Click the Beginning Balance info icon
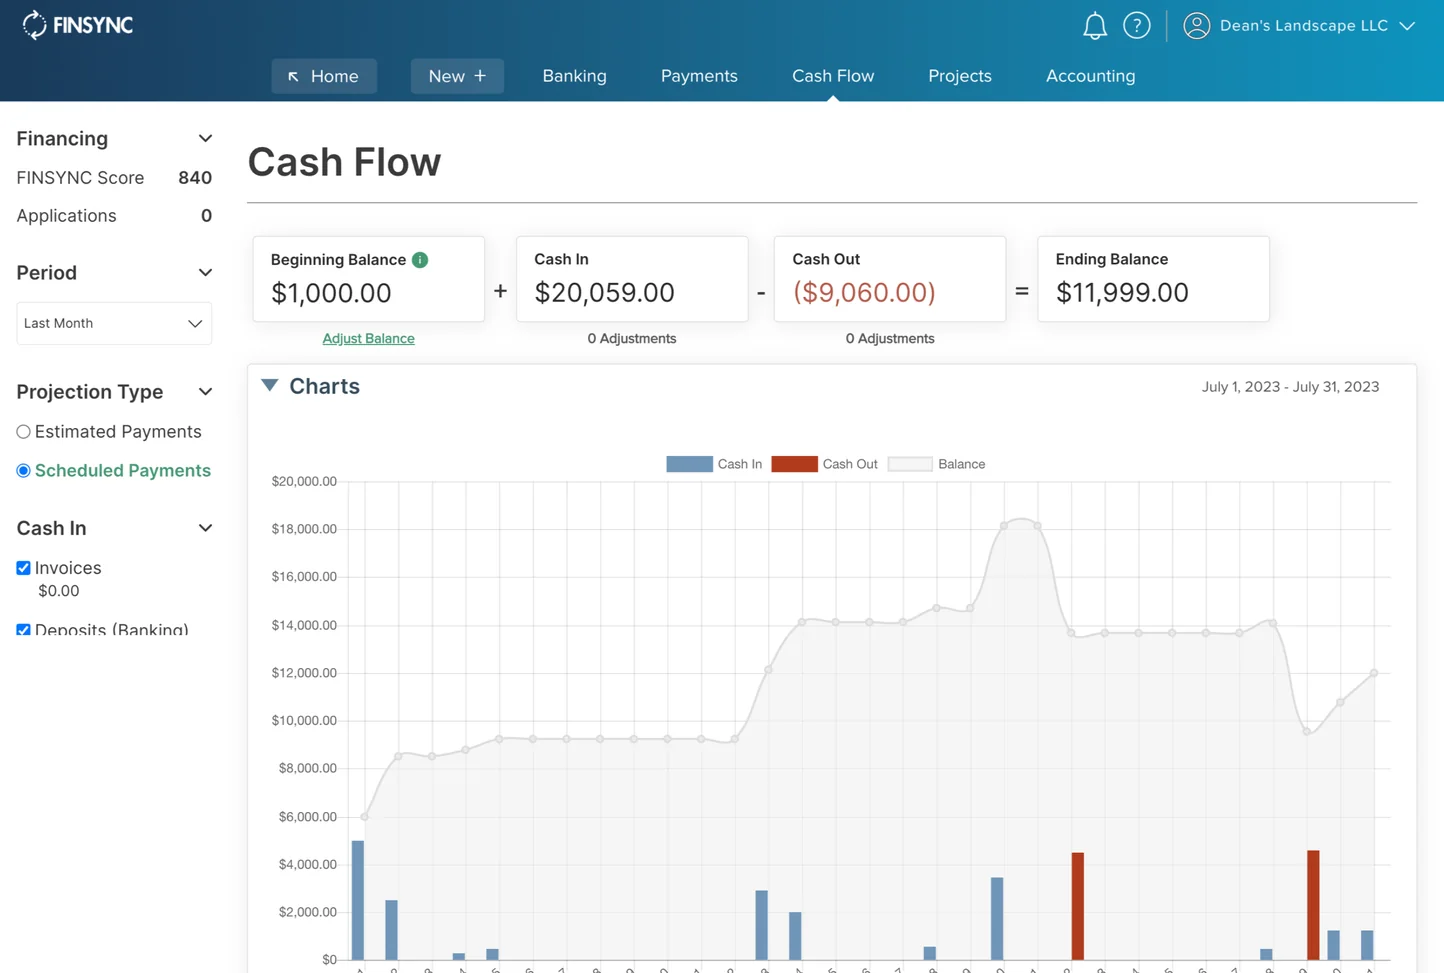 click(x=420, y=260)
